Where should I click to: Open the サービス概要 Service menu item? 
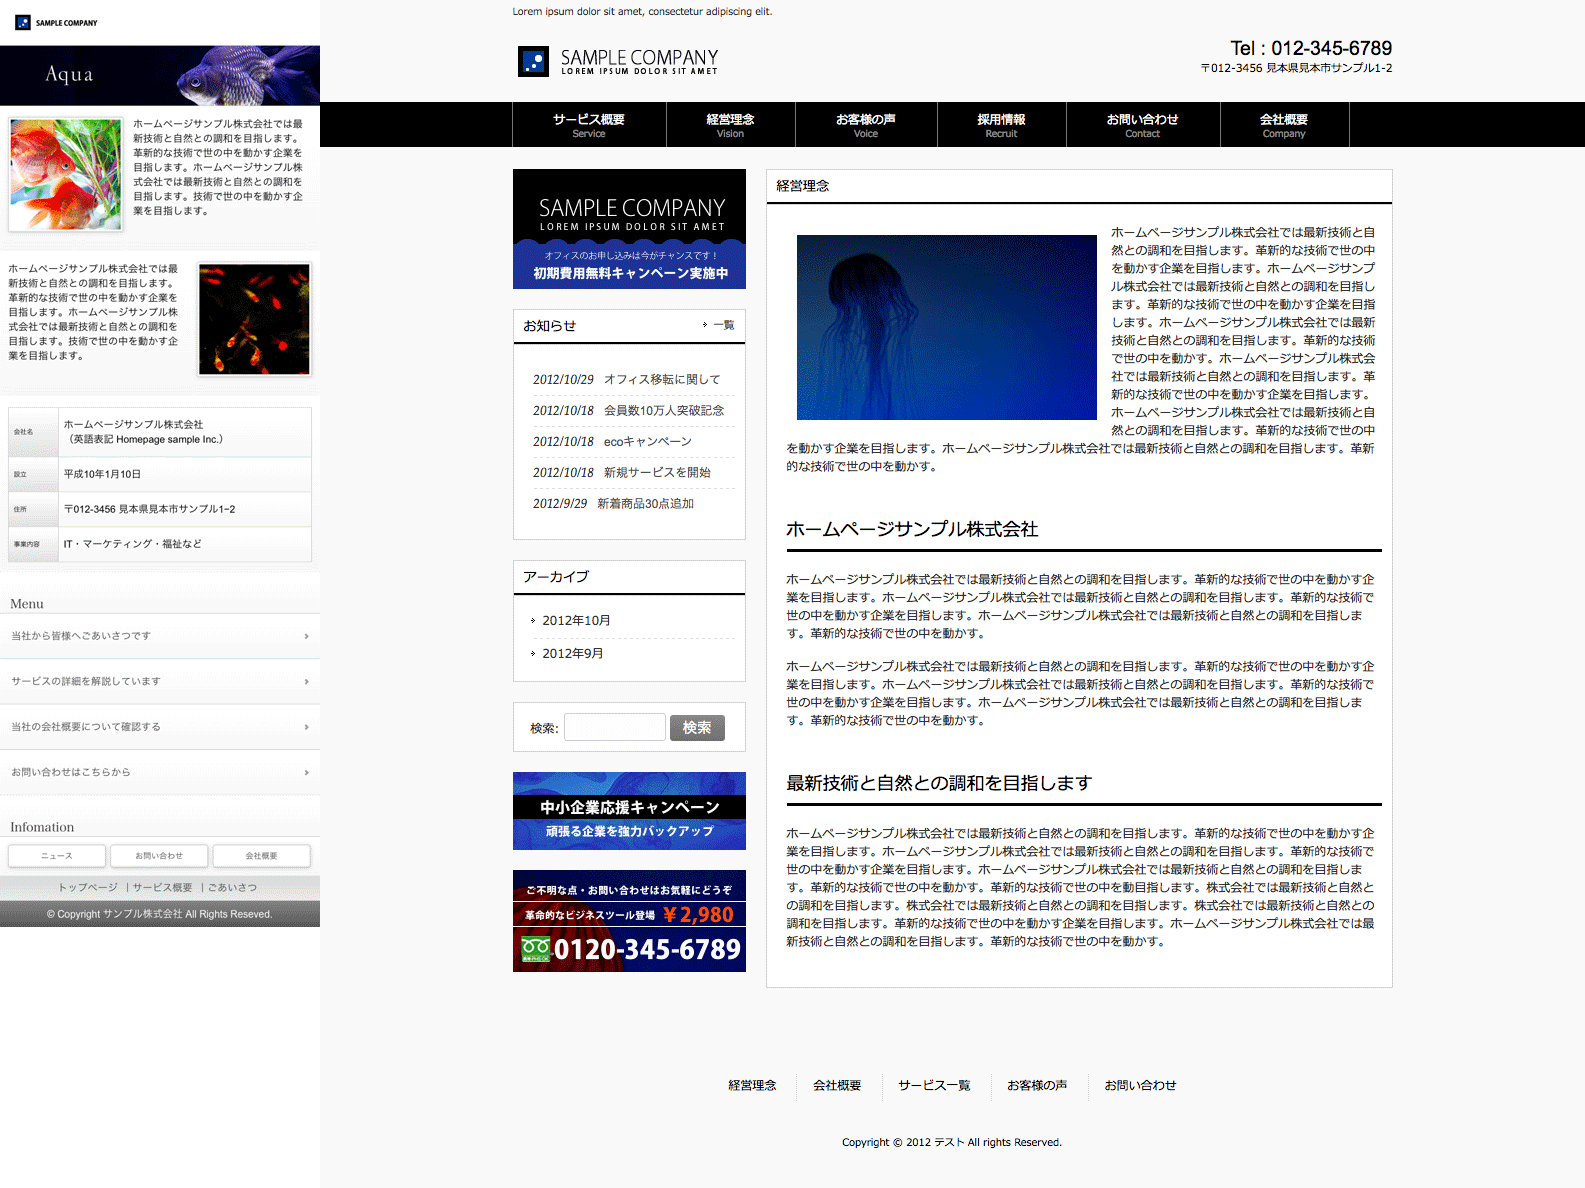tap(589, 125)
